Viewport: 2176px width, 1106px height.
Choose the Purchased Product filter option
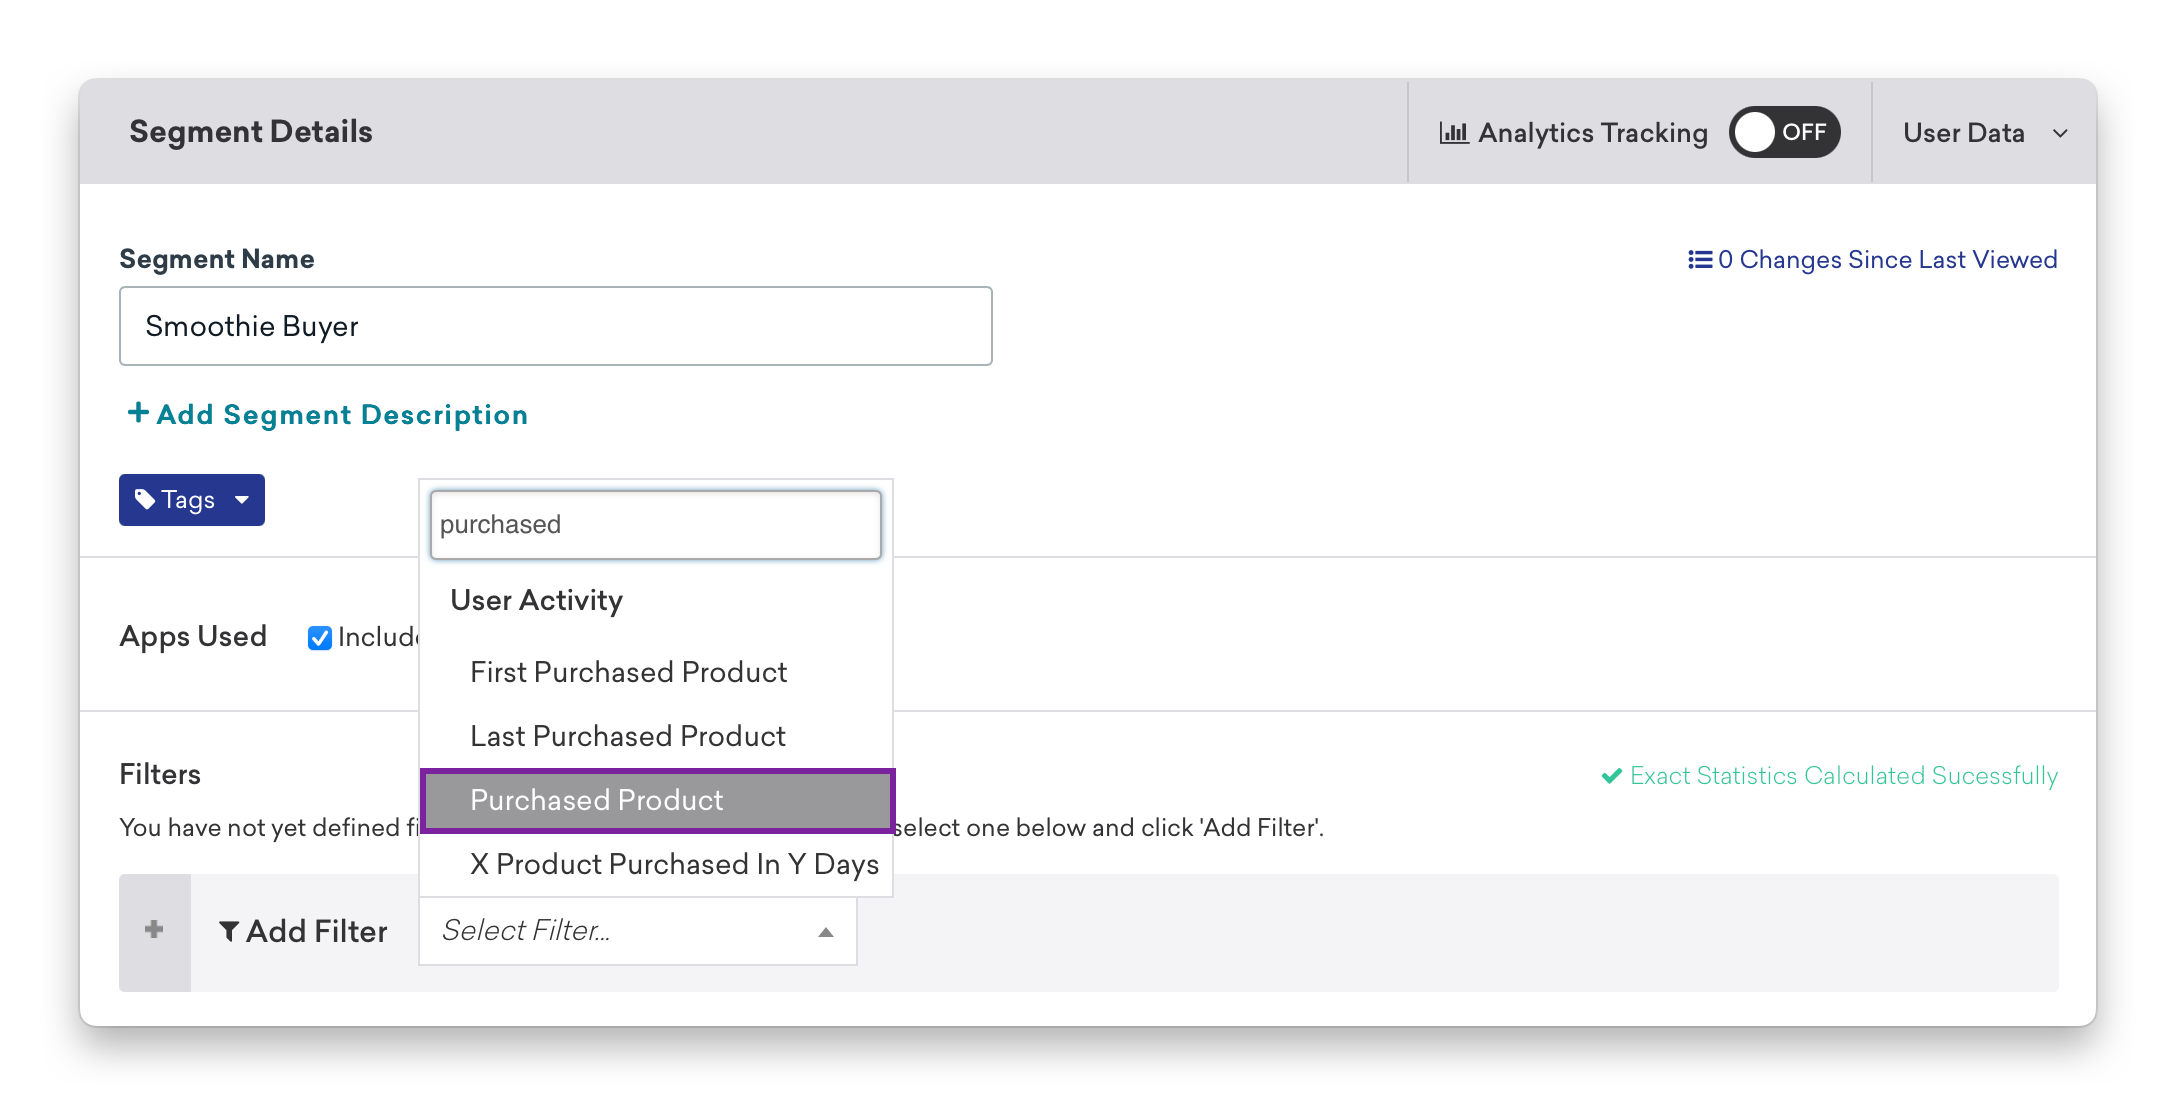tap(658, 800)
